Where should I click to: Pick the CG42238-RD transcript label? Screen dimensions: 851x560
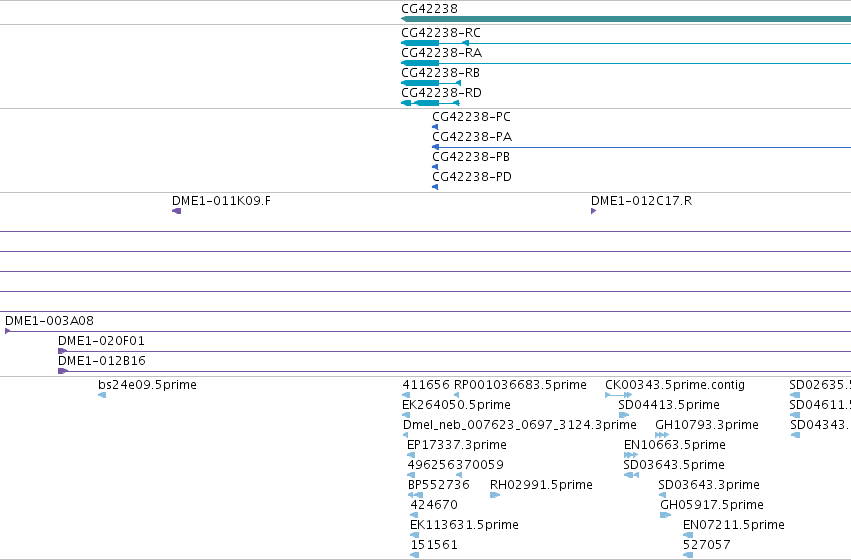[441, 93]
